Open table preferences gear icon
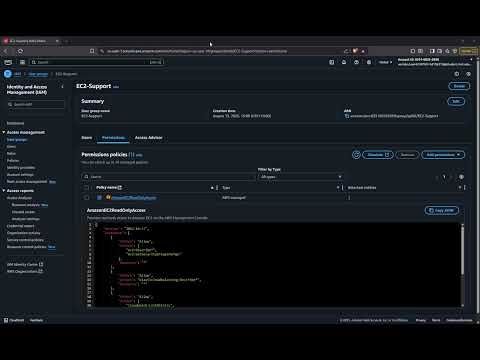Image resolution: width=480 pixels, height=360 pixels. click(x=461, y=177)
